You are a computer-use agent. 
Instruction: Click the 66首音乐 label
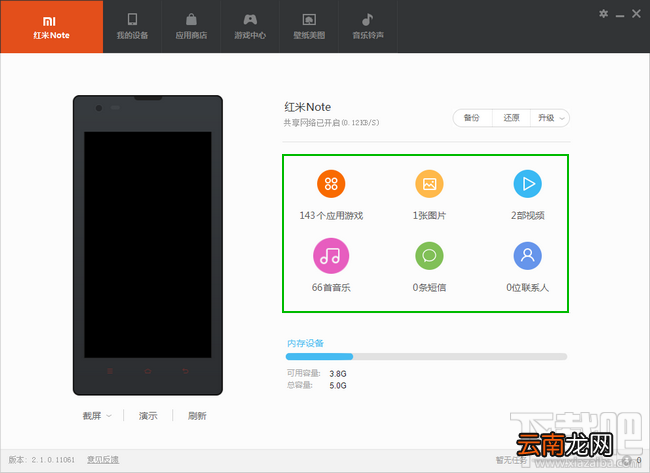pyautogui.click(x=331, y=287)
